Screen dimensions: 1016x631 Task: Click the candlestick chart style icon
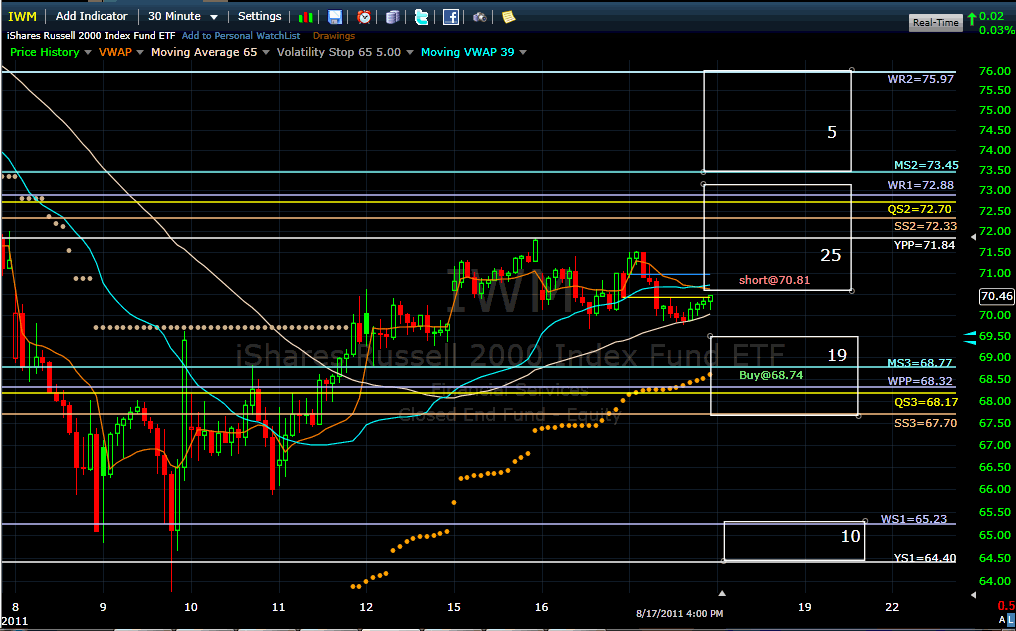click(307, 17)
